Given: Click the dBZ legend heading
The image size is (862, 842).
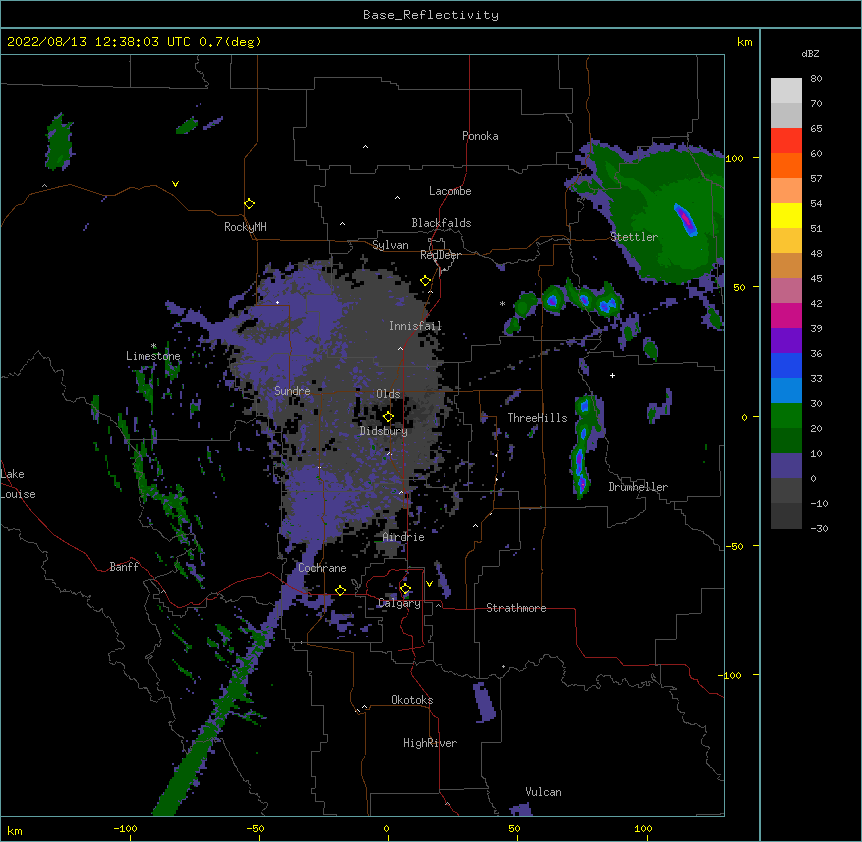Looking at the screenshot, I should (x=810, y=53).
